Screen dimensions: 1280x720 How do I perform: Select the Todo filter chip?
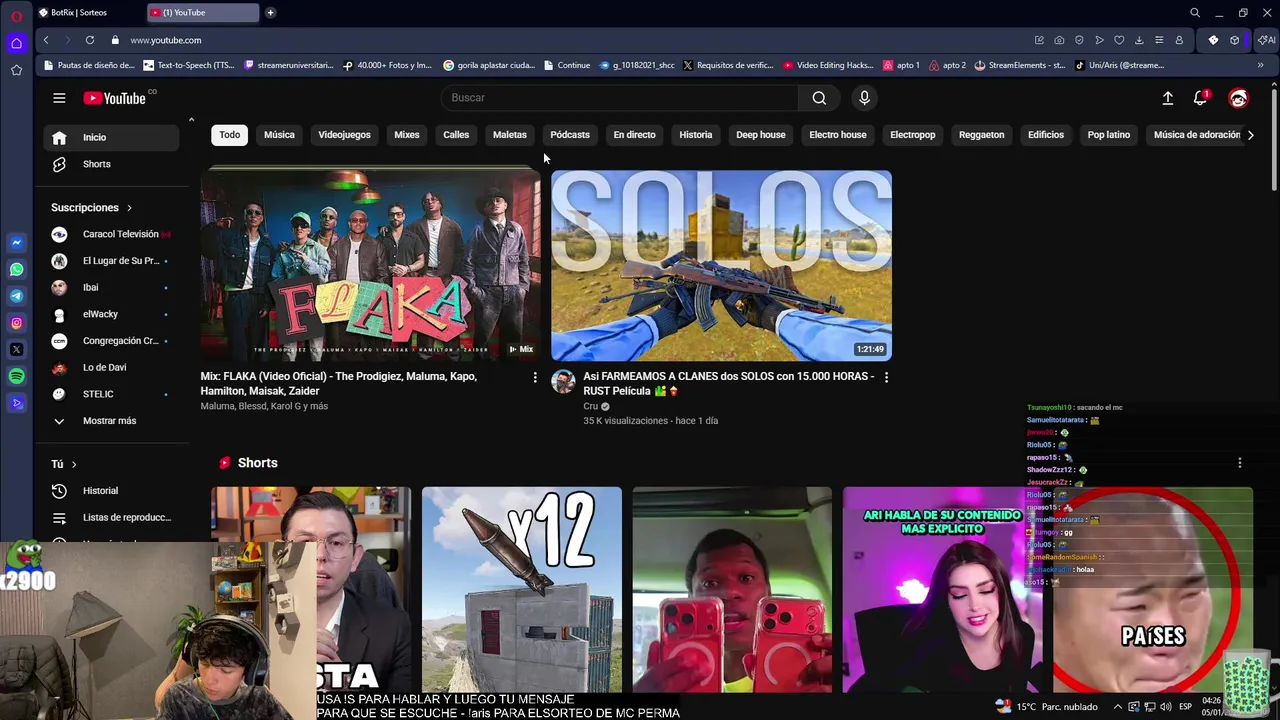click(x=230, y=135)
